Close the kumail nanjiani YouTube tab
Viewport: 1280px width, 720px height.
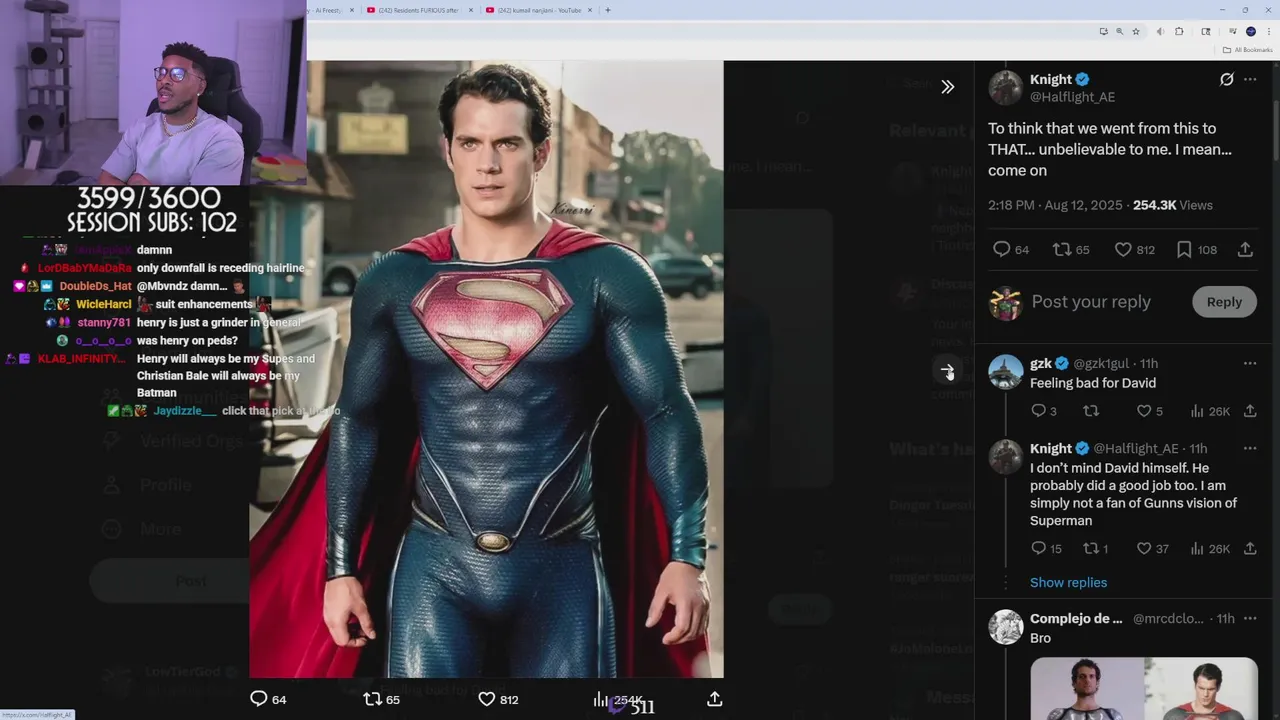click(x=590, y=10)
